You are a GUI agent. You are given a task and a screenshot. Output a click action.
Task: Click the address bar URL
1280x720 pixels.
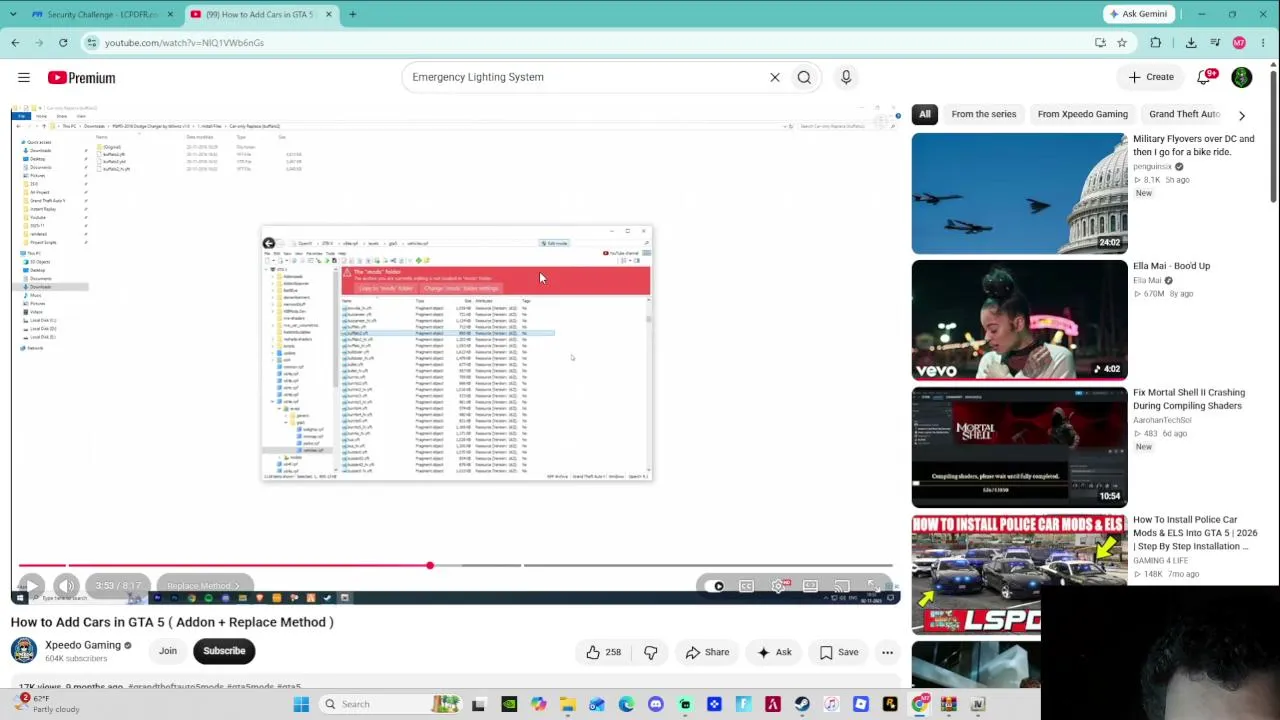click(x=184, y=43)
